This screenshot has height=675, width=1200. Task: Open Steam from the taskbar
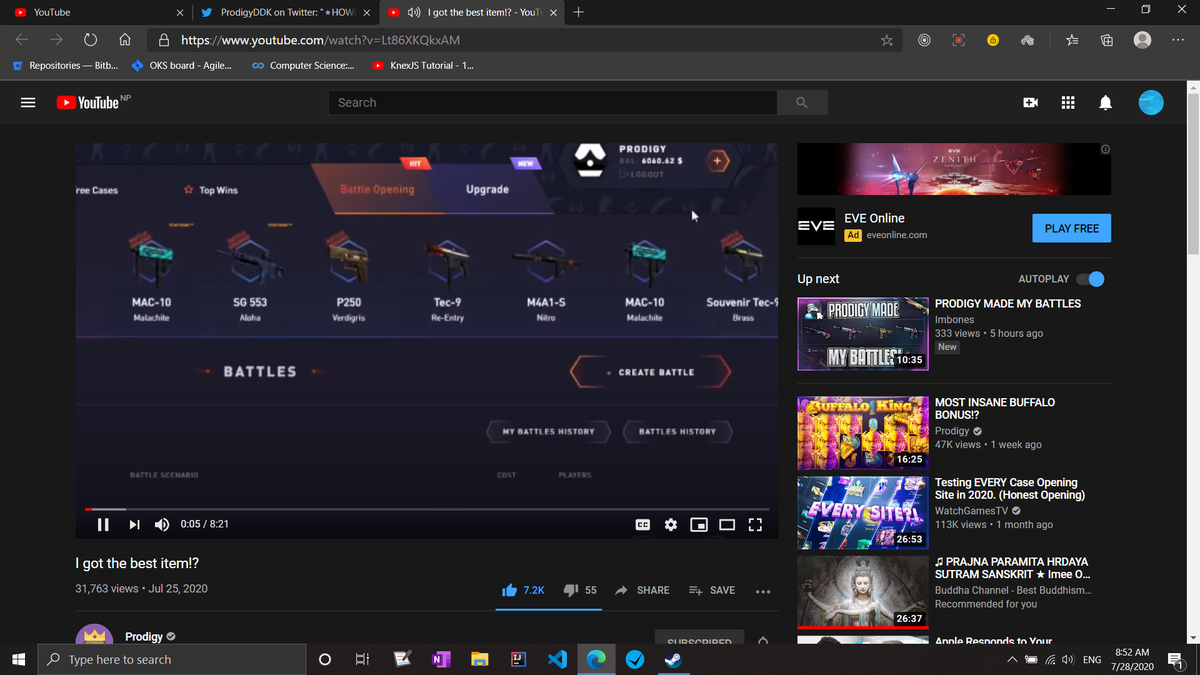[673, 660]
